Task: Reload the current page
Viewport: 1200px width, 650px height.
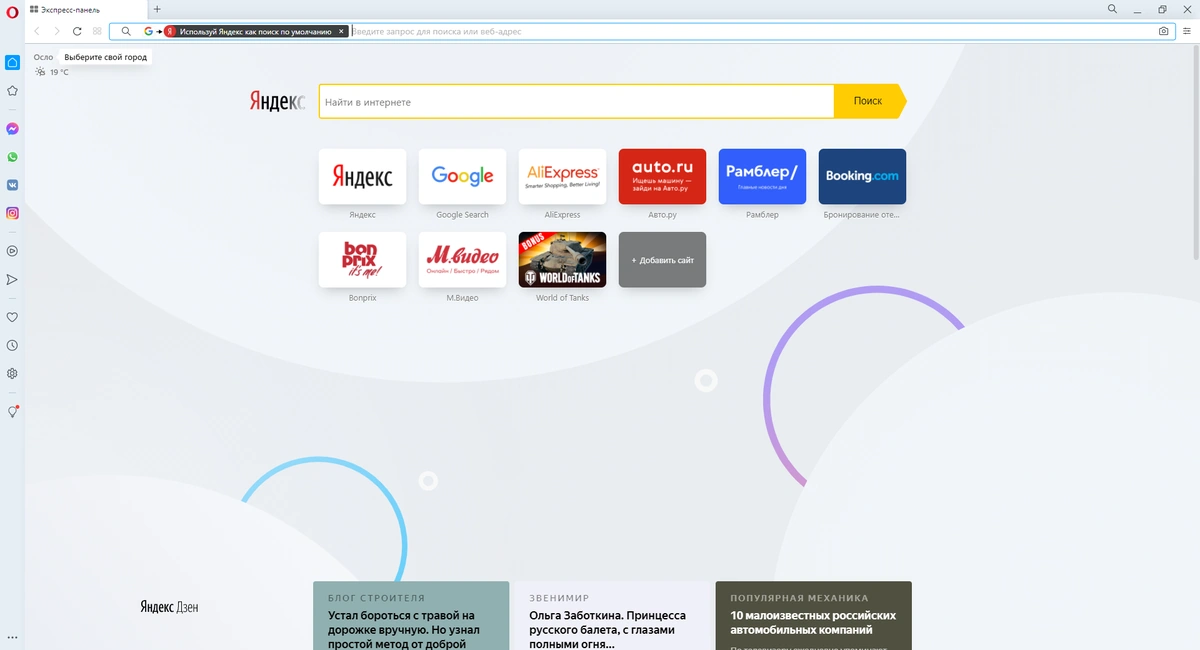Action: click(77, 31)
